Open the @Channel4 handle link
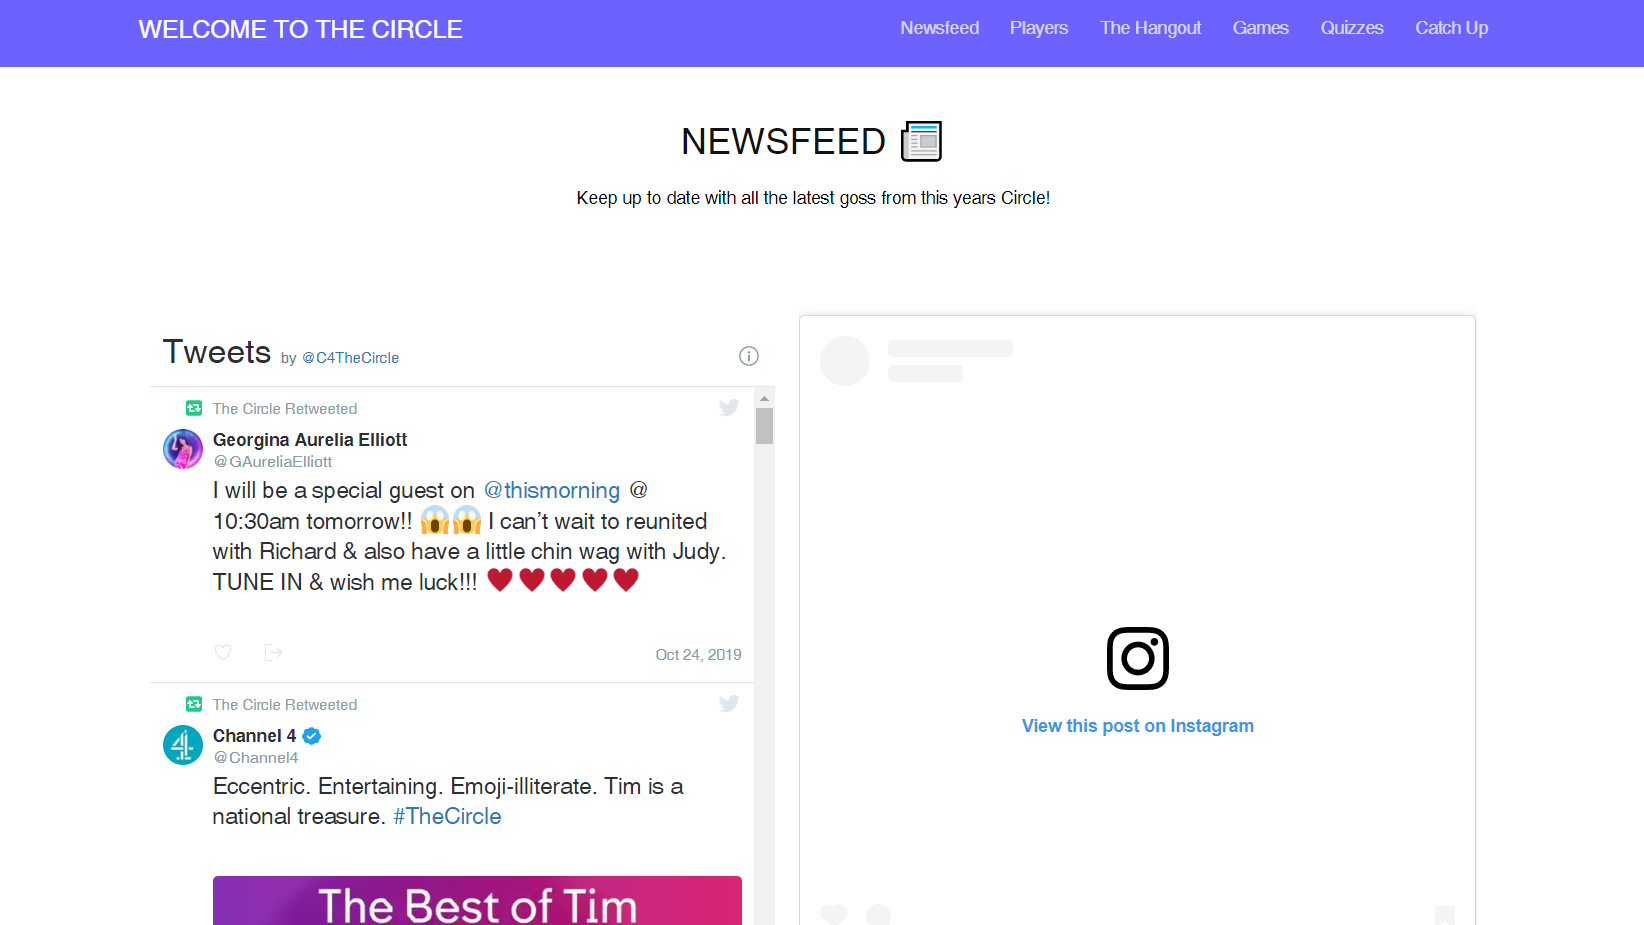1644x925 pixels. (256, 758)
